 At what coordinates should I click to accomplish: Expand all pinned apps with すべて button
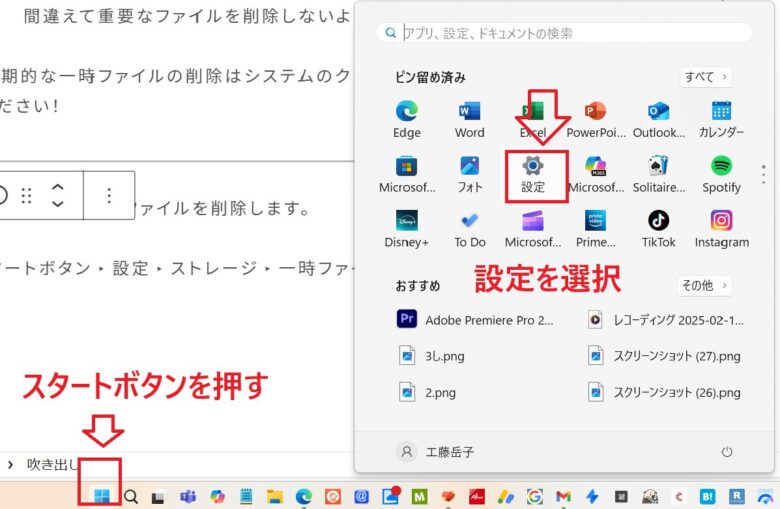705,77
